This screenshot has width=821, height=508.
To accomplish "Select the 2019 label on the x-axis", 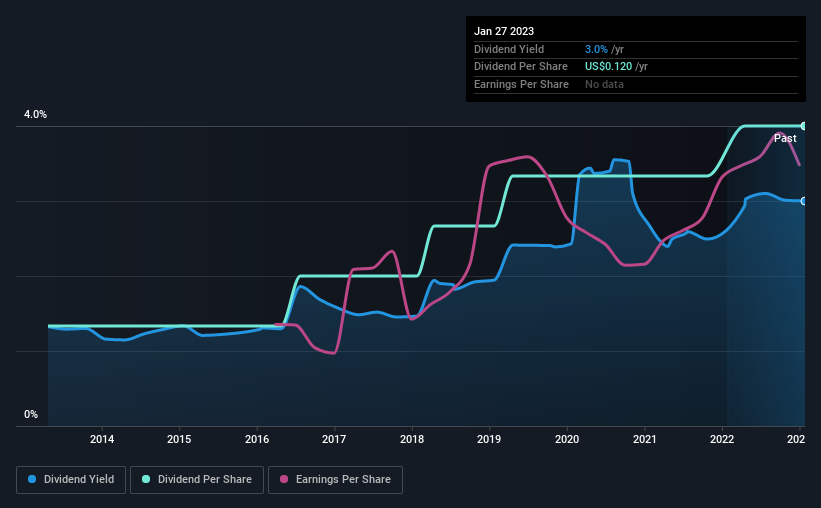I will coord(489,439).
